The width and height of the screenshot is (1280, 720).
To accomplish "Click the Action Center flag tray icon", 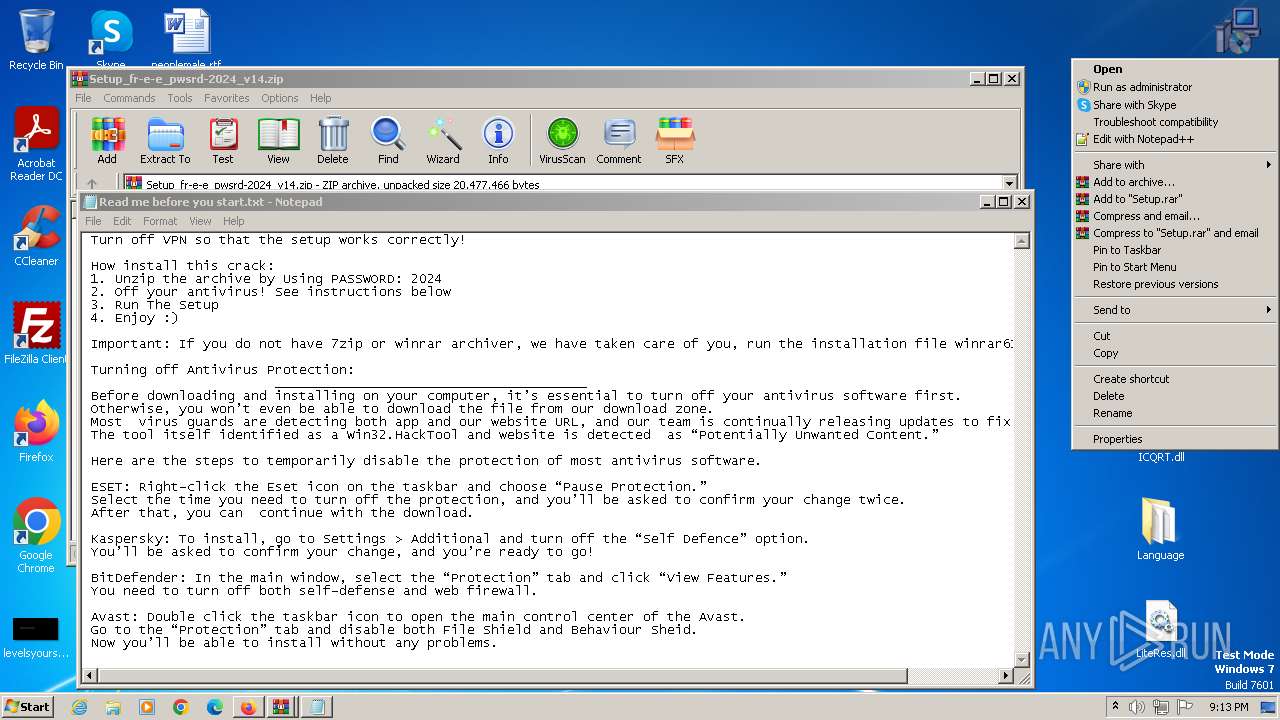I will [1185, 707].
